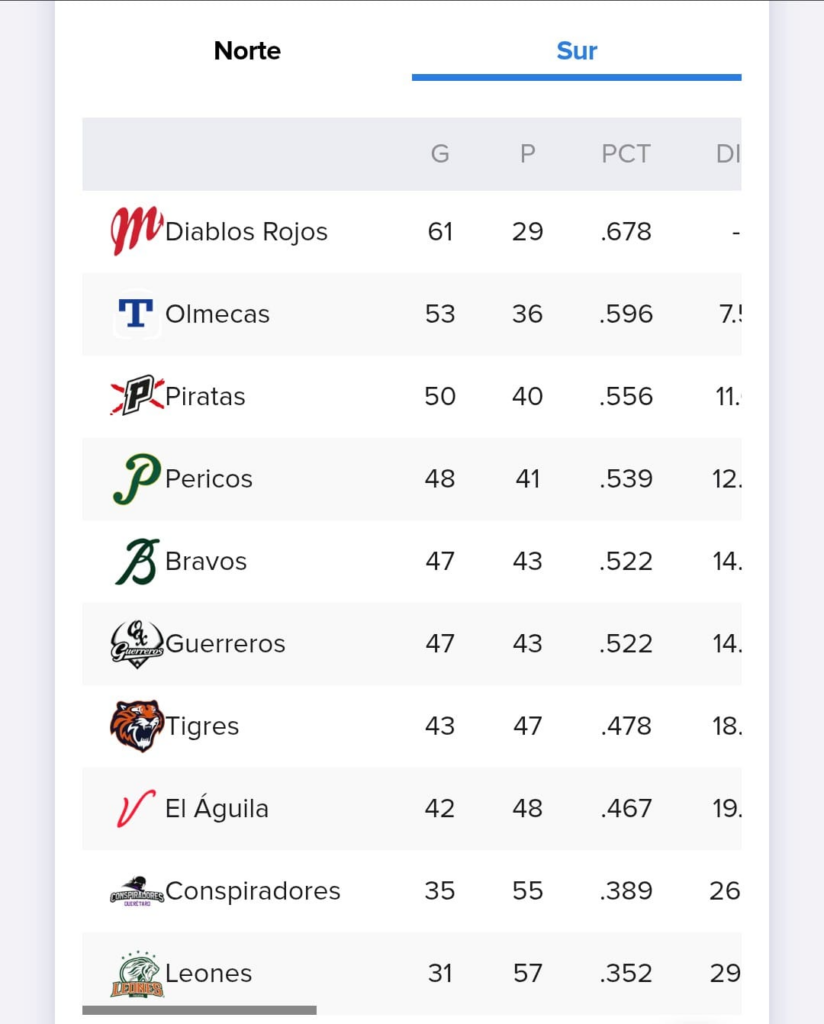Click the Guerreros team name
The height and width of the screenshot is (1024, 824).
[x=225, y=644]
